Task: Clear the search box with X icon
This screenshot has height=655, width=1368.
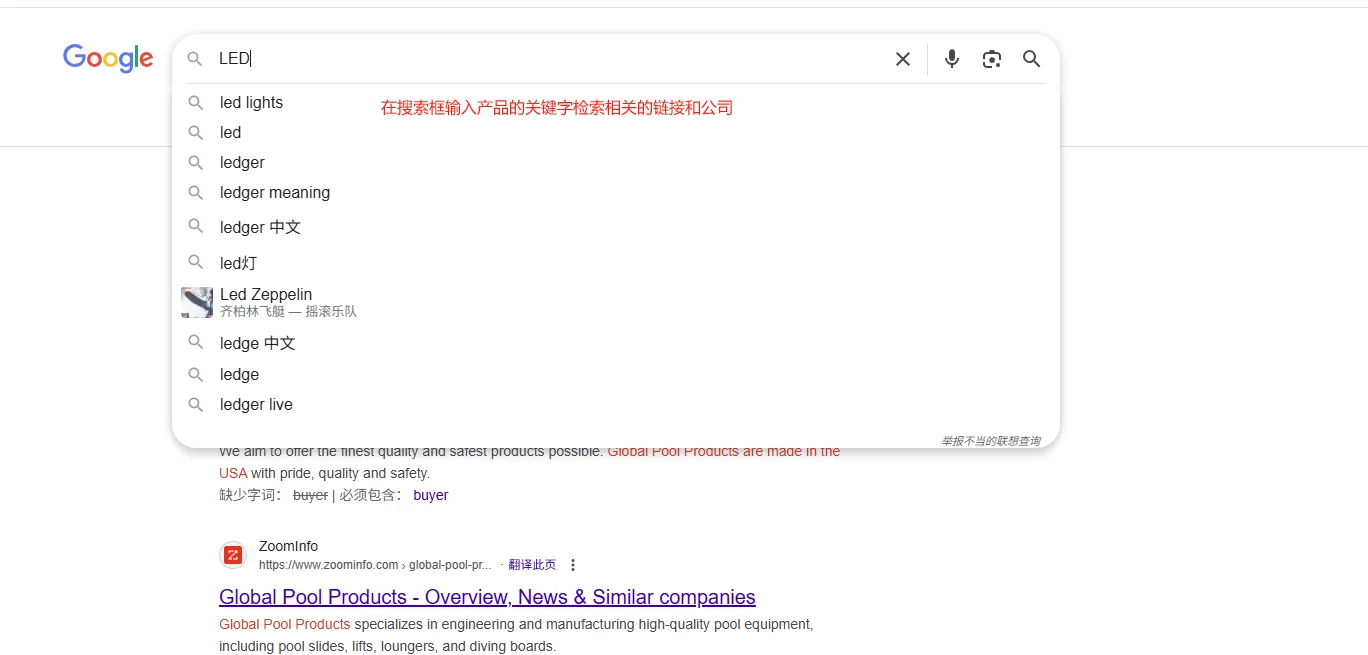Action: pos(903,59)
